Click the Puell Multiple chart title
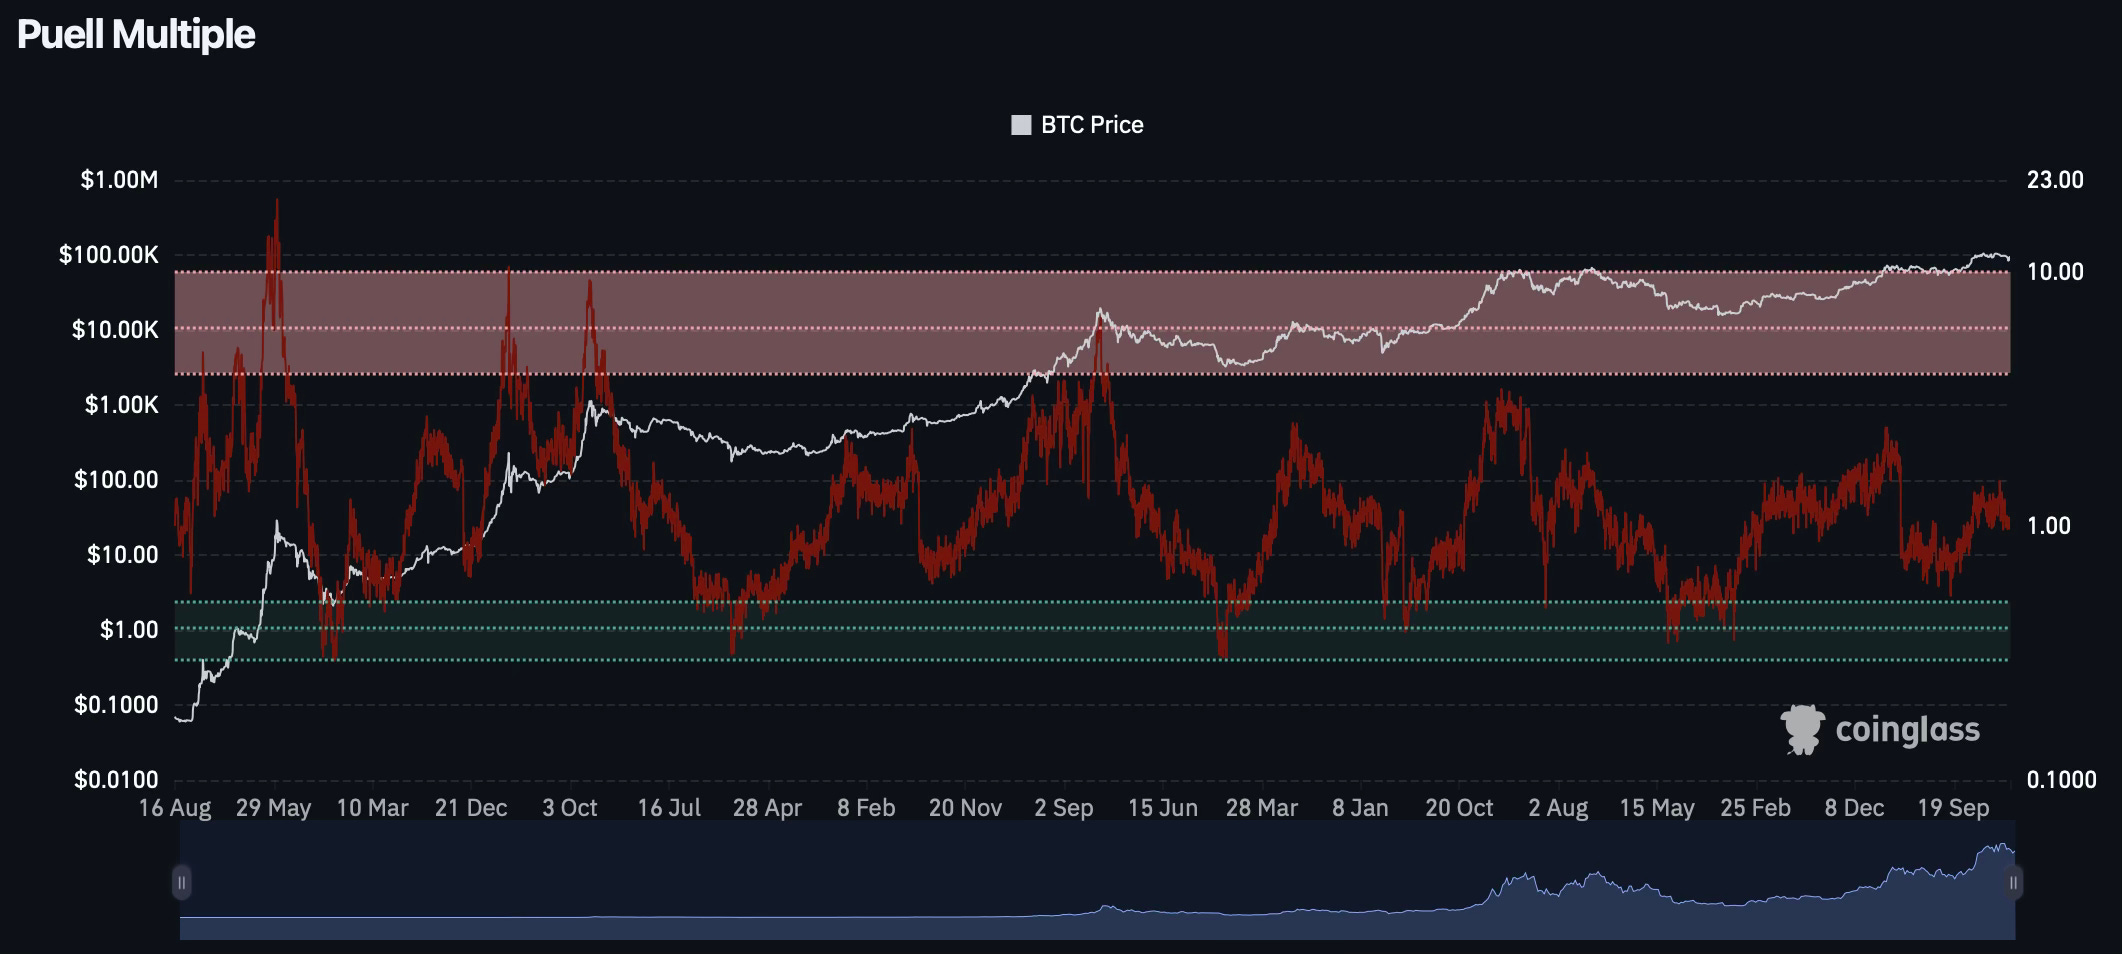 point(136,35)
